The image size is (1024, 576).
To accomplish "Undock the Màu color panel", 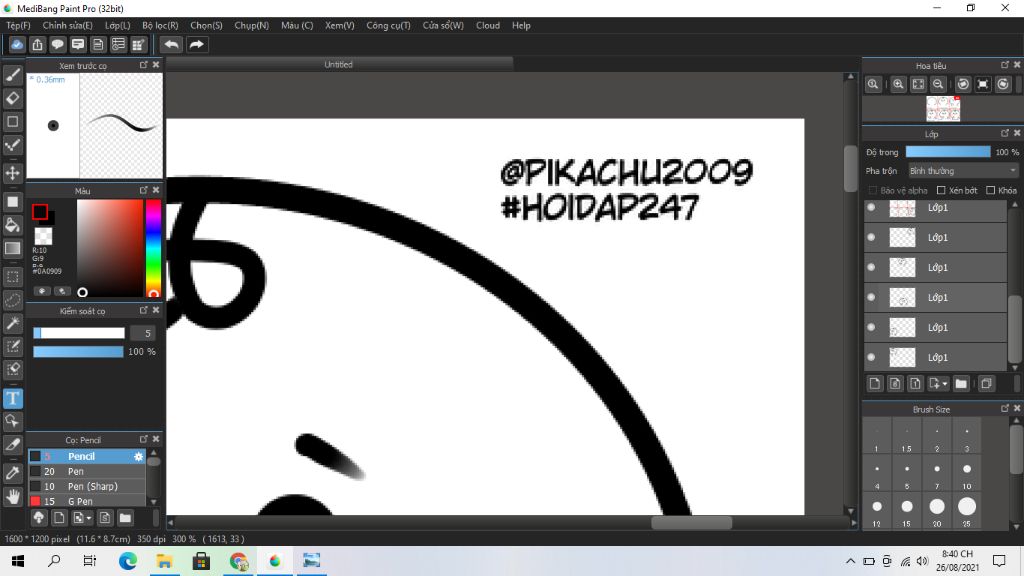I will 144,190.
